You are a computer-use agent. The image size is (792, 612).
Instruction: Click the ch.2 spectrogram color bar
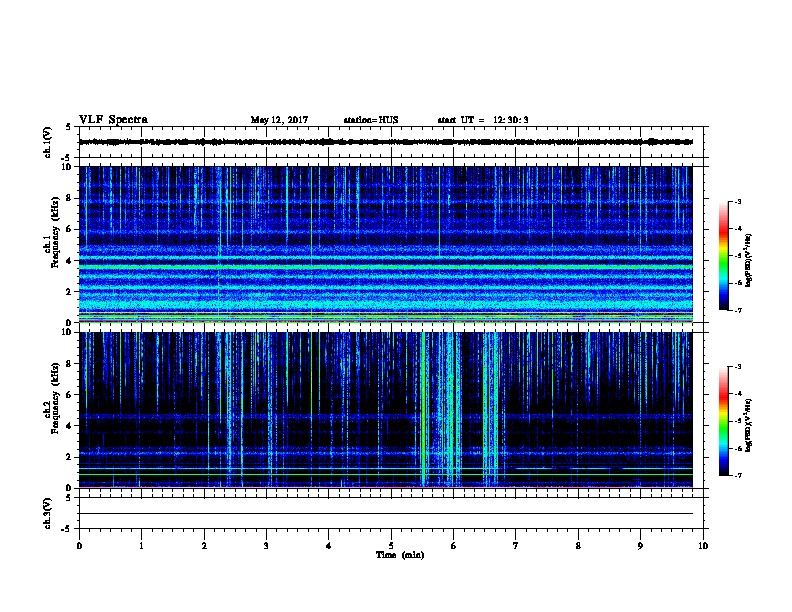(723, 421)
